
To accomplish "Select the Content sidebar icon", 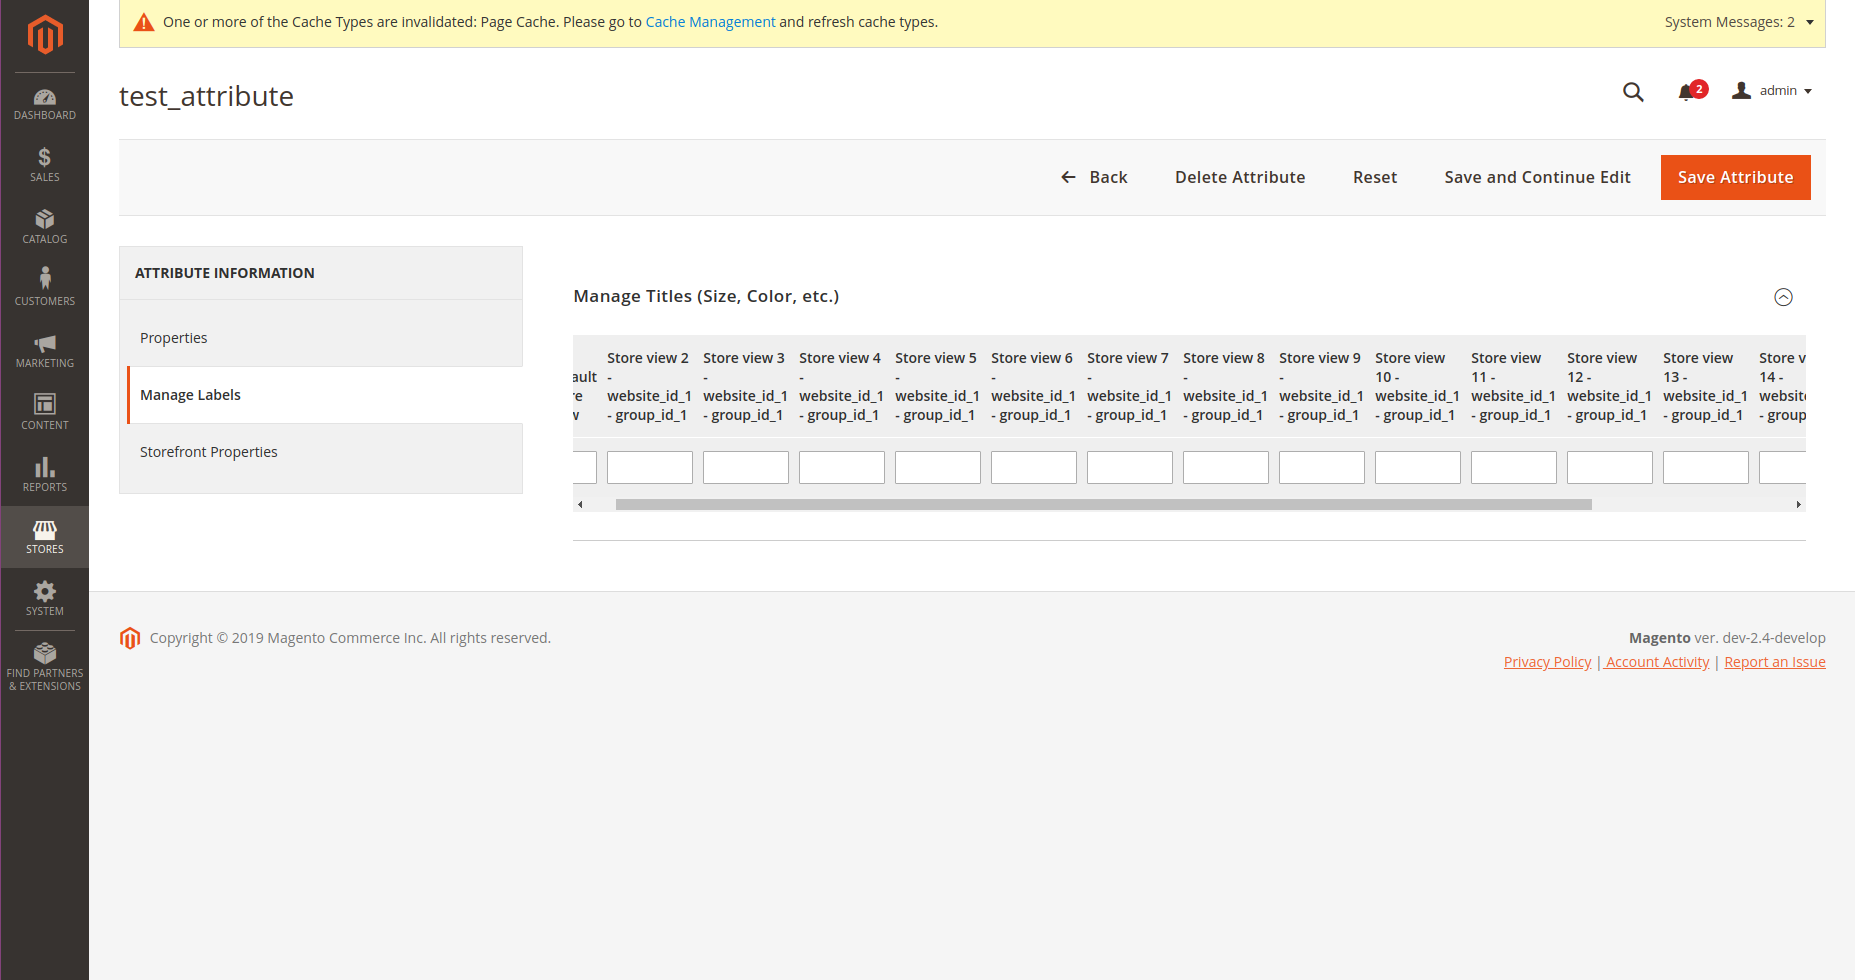I will point(44,411).
